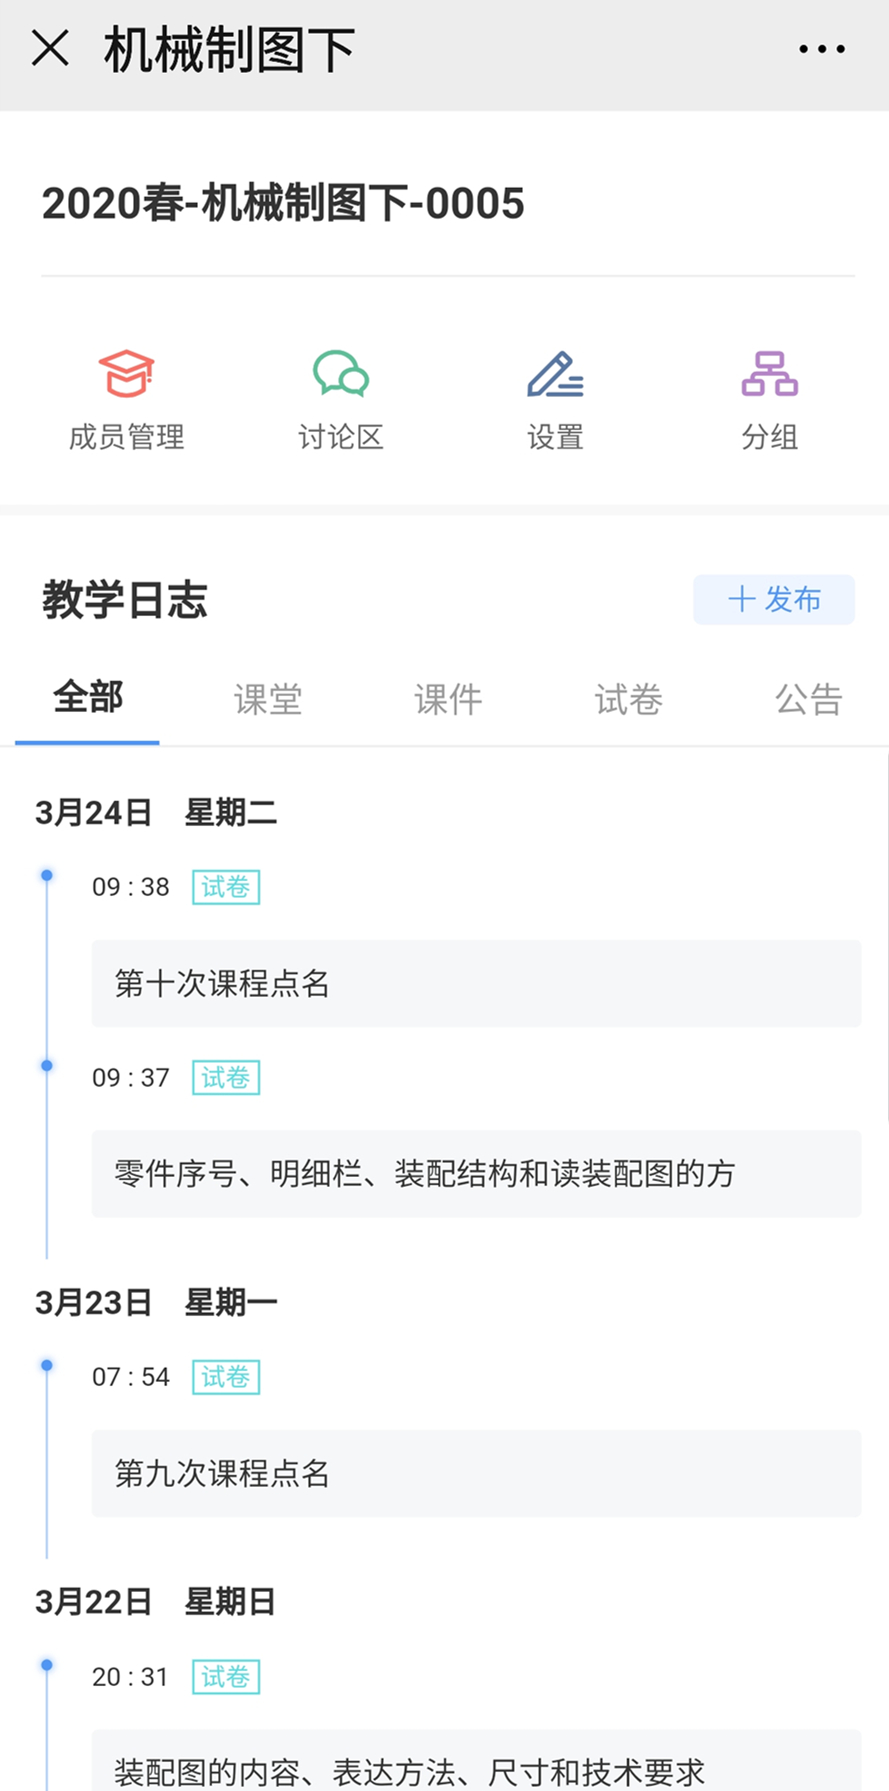Click the 发布 publish button
The height and width of the screenshot is (1791, 889).
coord(774,599)
